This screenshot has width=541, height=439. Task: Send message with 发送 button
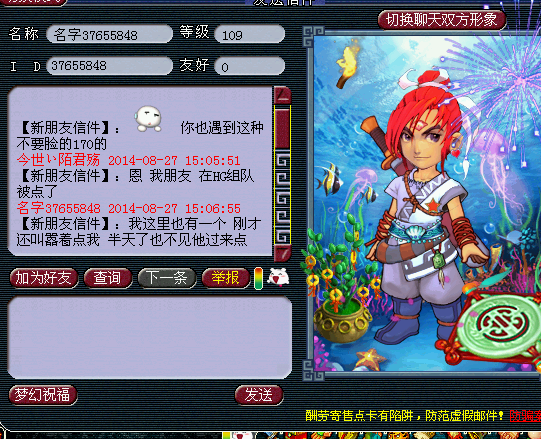[x=259, y=394]
